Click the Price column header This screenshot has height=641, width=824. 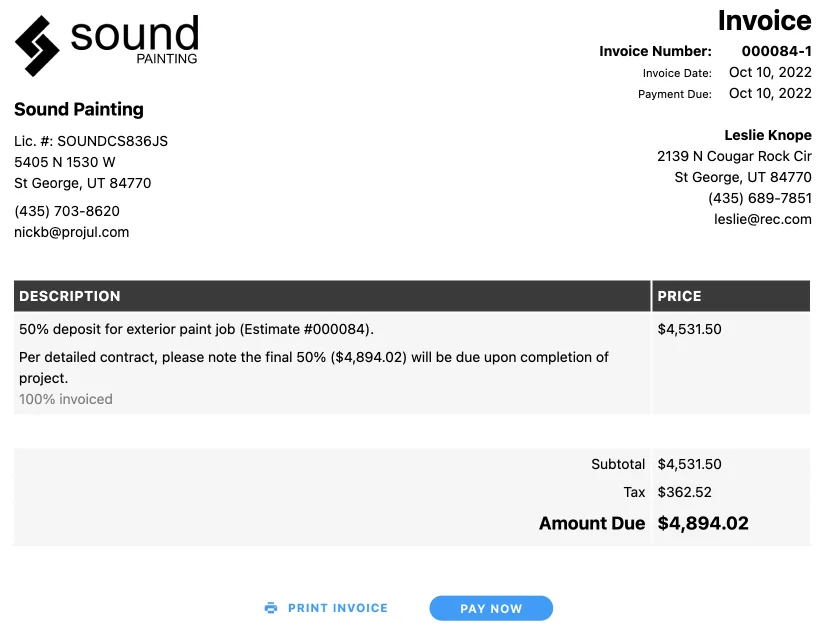(x=679, y=296)
